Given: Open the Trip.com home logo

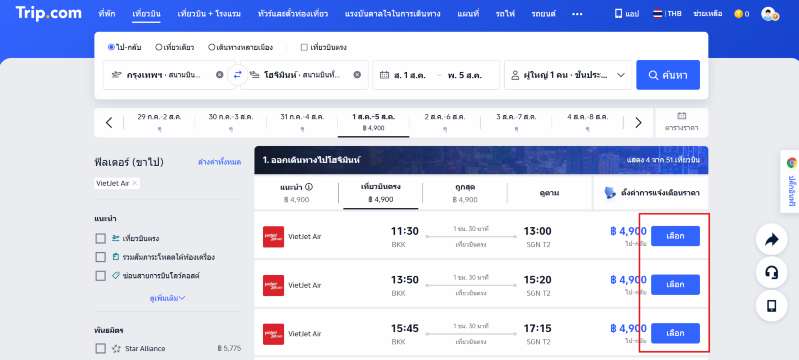Looking at the screenshot, I should 48,13.
